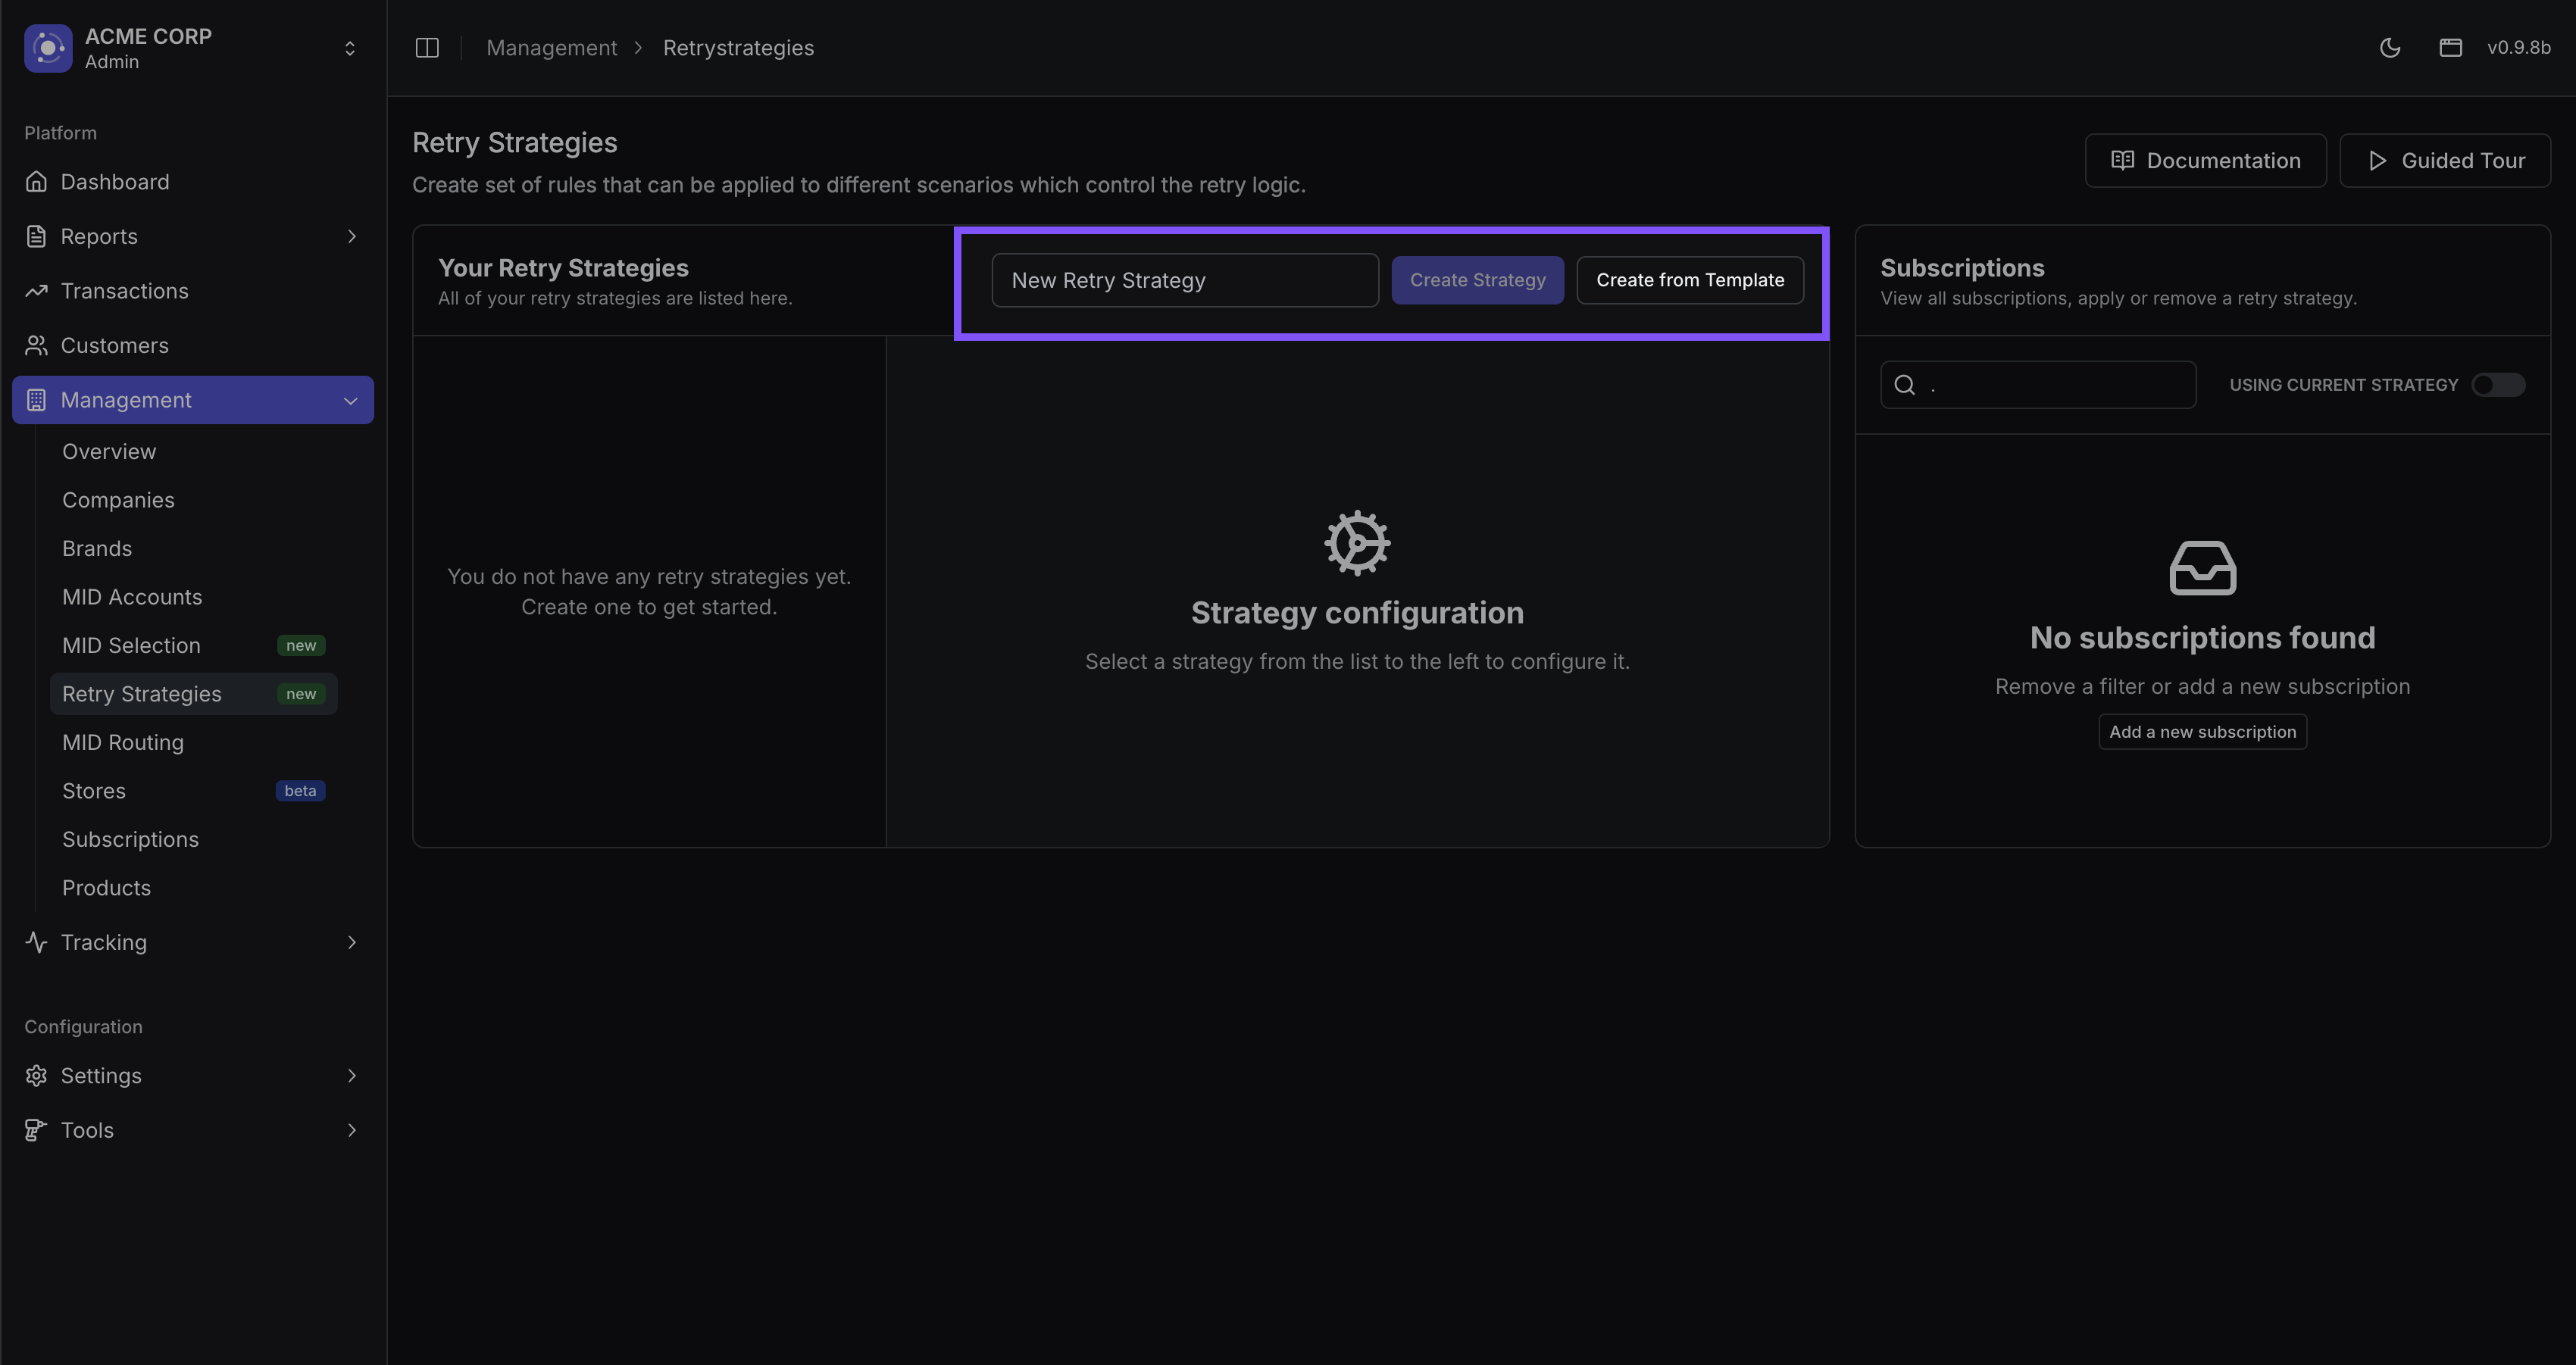2576x1365 pixels.
Task: Click the Strategy configuration gear icon
Action: pos(1357,543)
